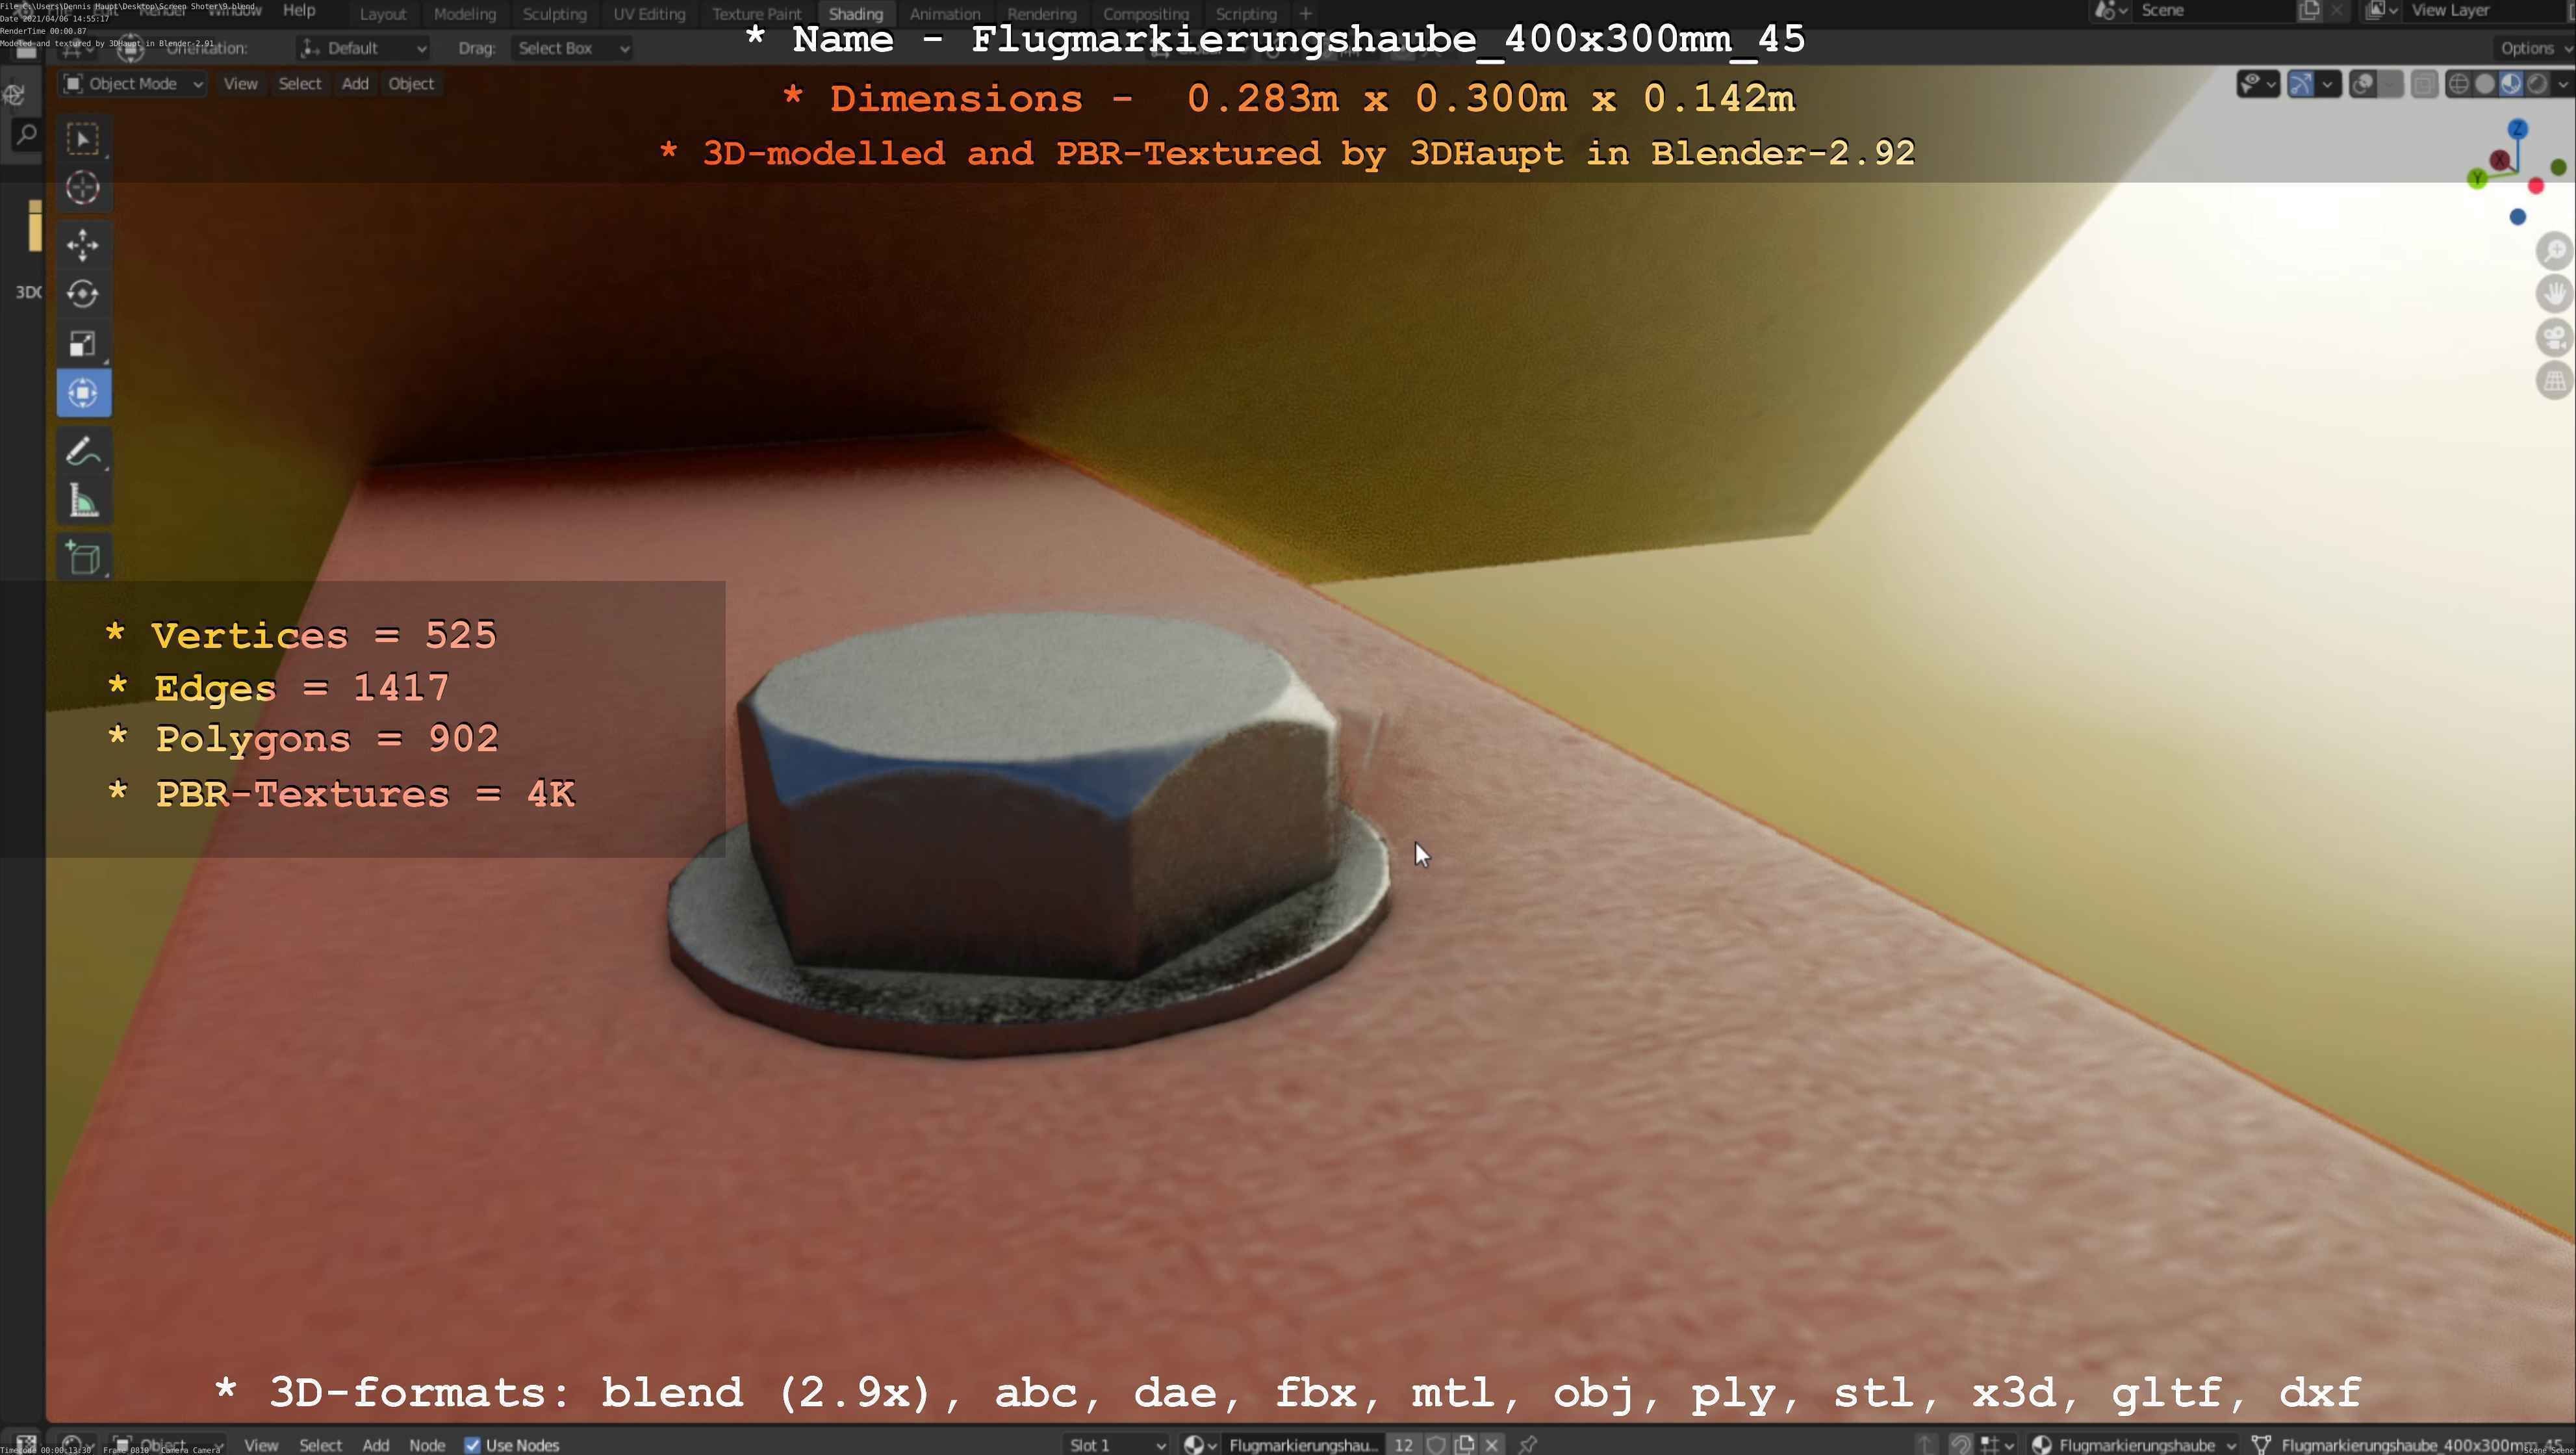Switch to the UV Editing workspace tab

pyautogui.click(x=649, y=14)
